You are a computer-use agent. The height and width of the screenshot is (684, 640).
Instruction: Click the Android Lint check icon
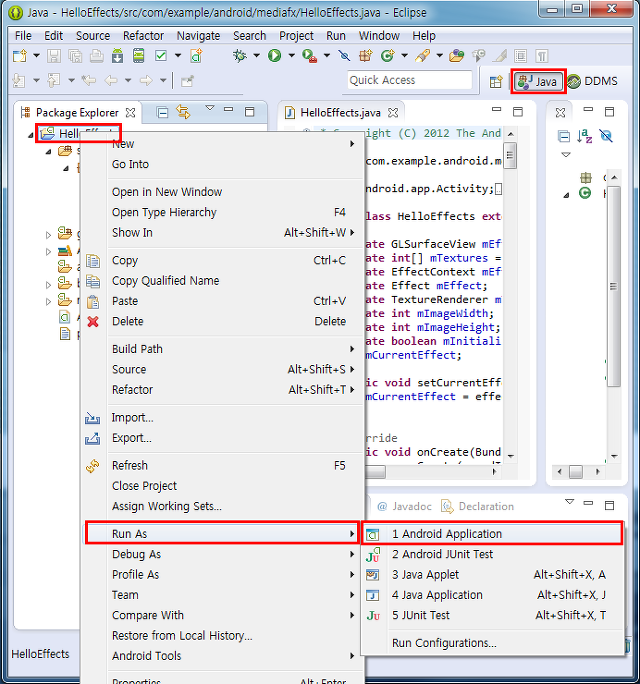[161, 56]
